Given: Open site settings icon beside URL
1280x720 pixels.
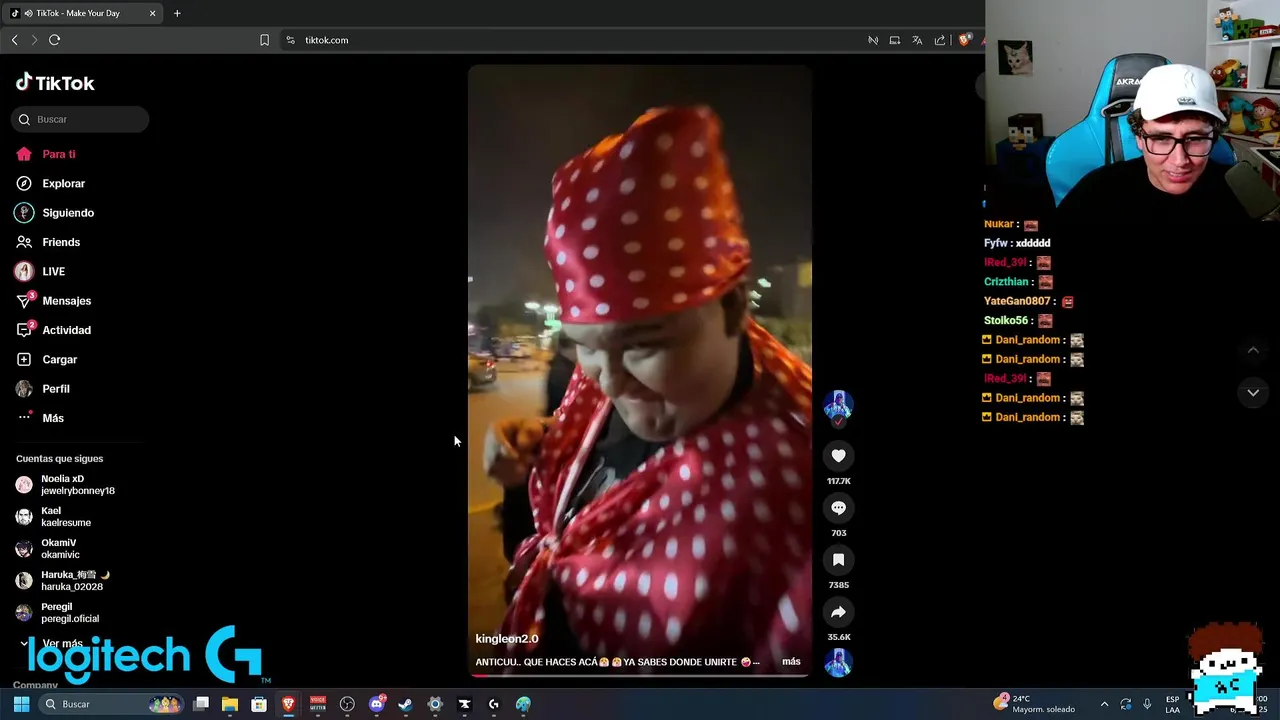Looking at the screenshot, I should [x=290, y=40].
